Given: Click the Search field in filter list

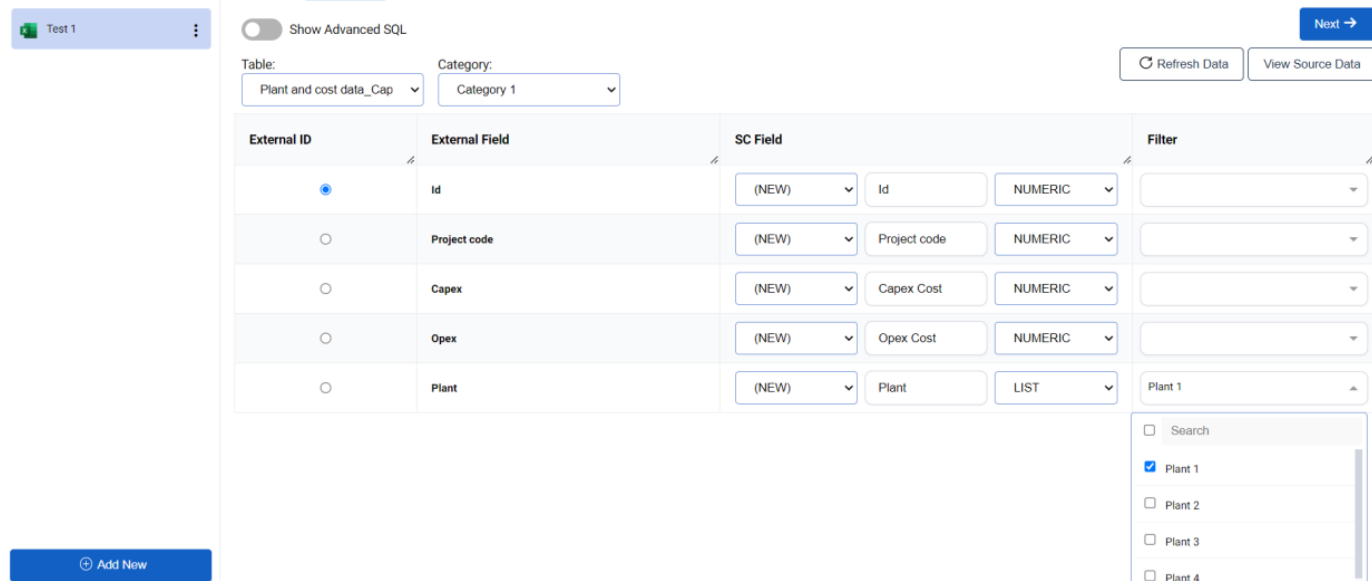Looking at the screenshot, I should [x=1262, y=431].
